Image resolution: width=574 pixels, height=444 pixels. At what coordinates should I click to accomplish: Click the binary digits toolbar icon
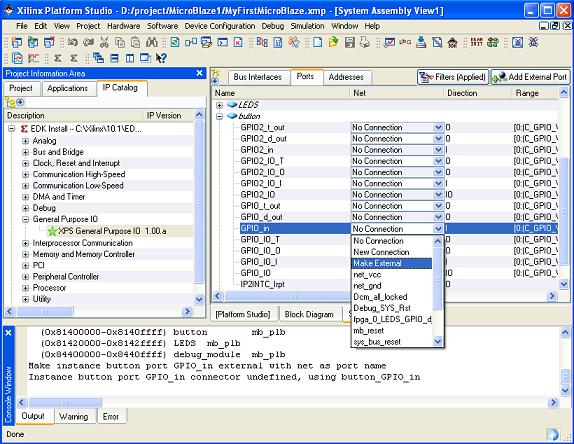pos(477,42)
